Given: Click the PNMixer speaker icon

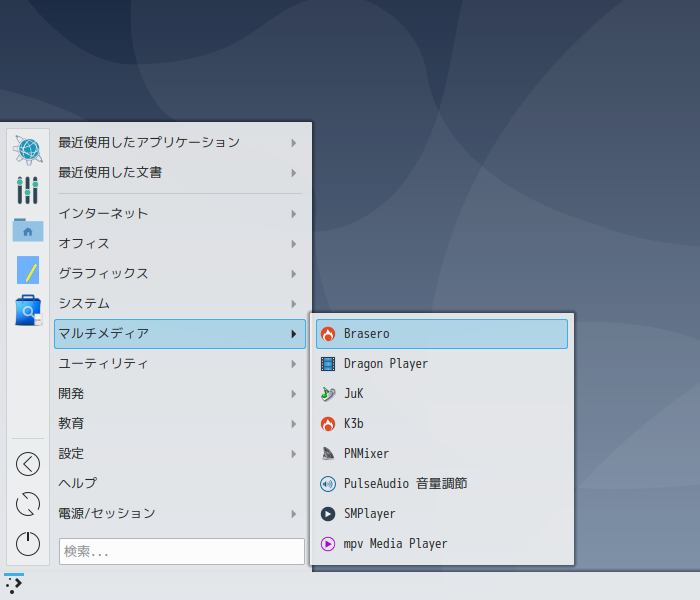Looking at the screenshot, I should pos(328,454).
